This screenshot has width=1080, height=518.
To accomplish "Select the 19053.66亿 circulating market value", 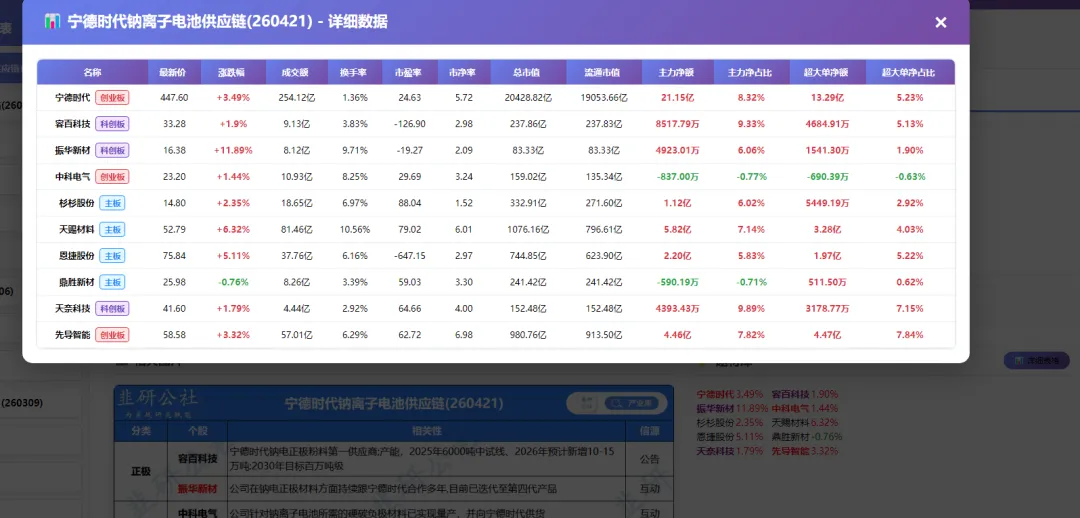I will tap(603, 98).
